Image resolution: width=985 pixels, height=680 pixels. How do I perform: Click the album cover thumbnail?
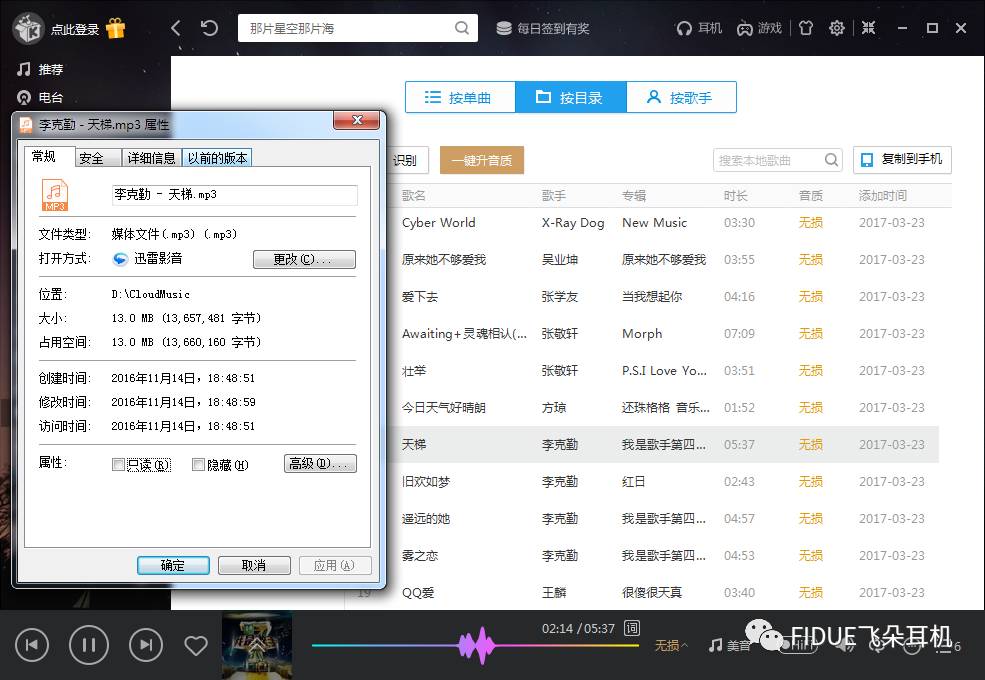tap(257, 645)
